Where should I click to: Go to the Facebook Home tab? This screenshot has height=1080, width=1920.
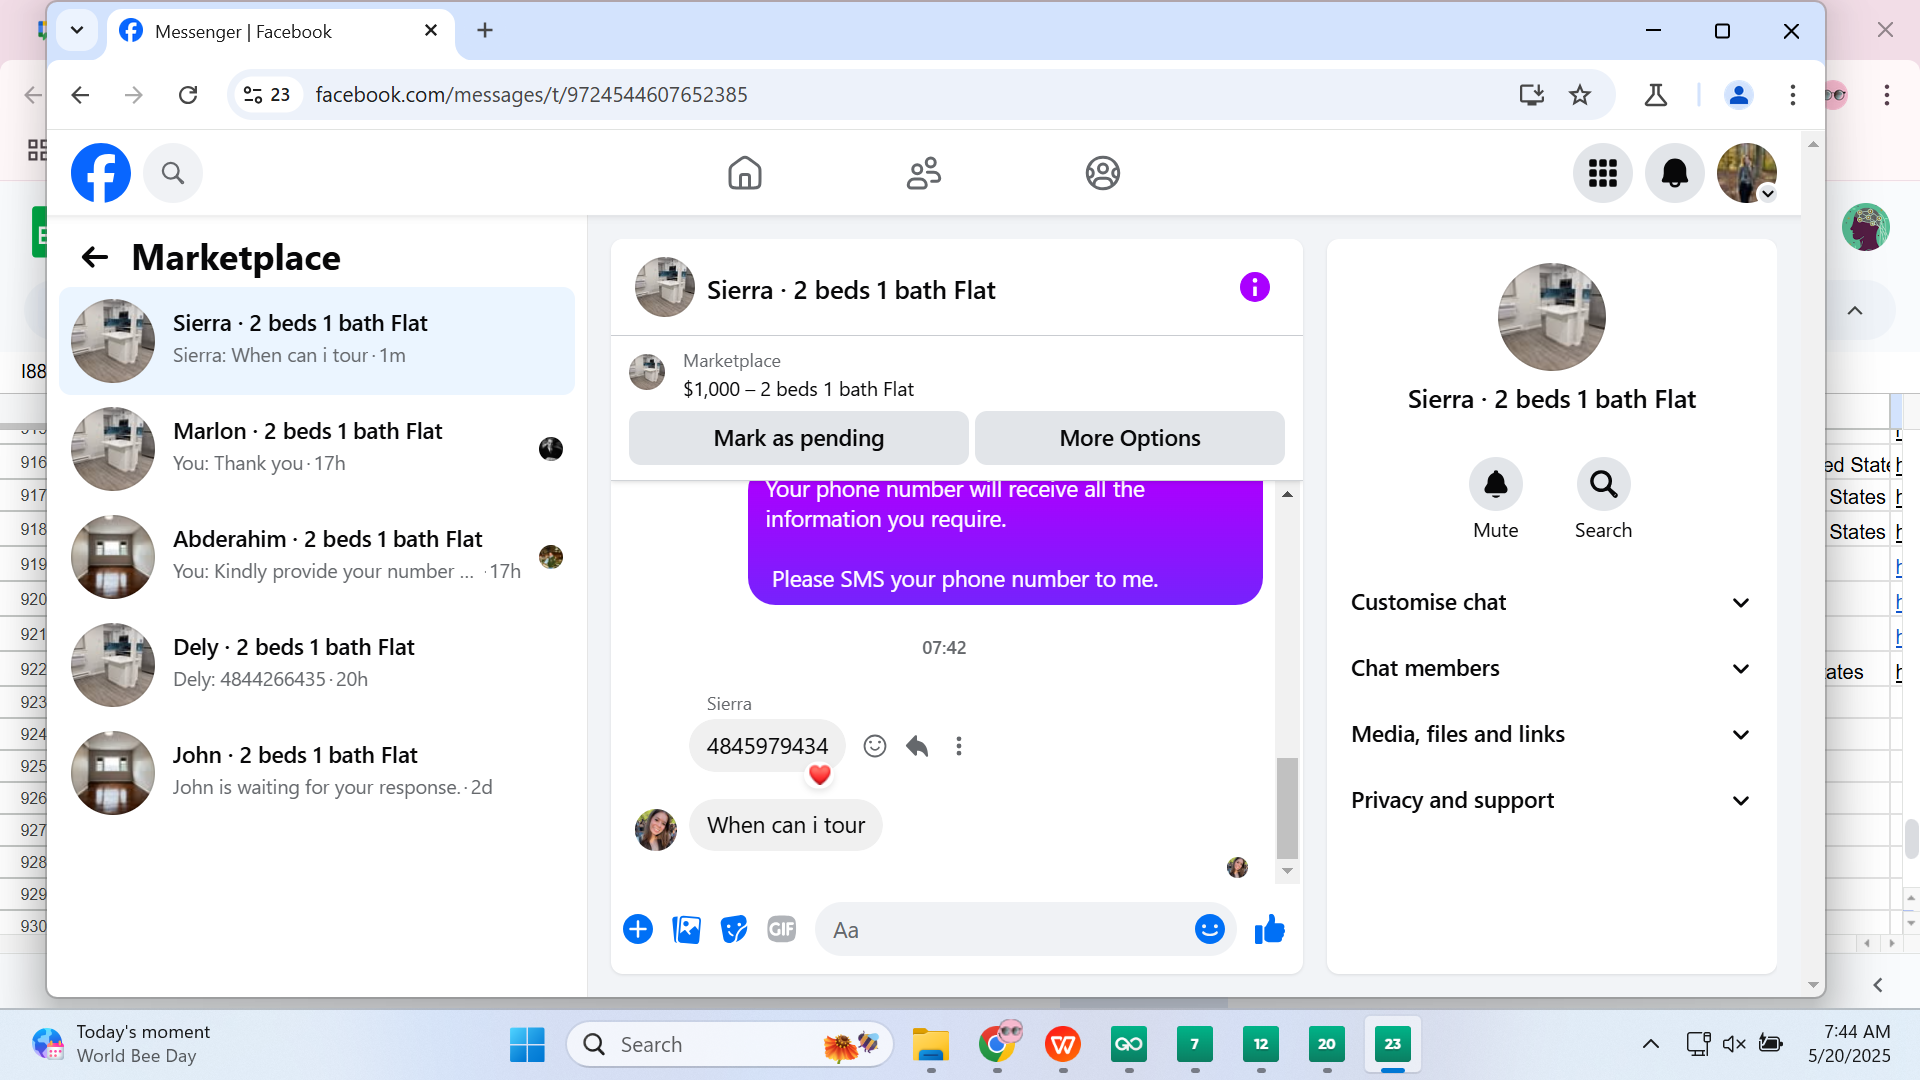point(744,173)
